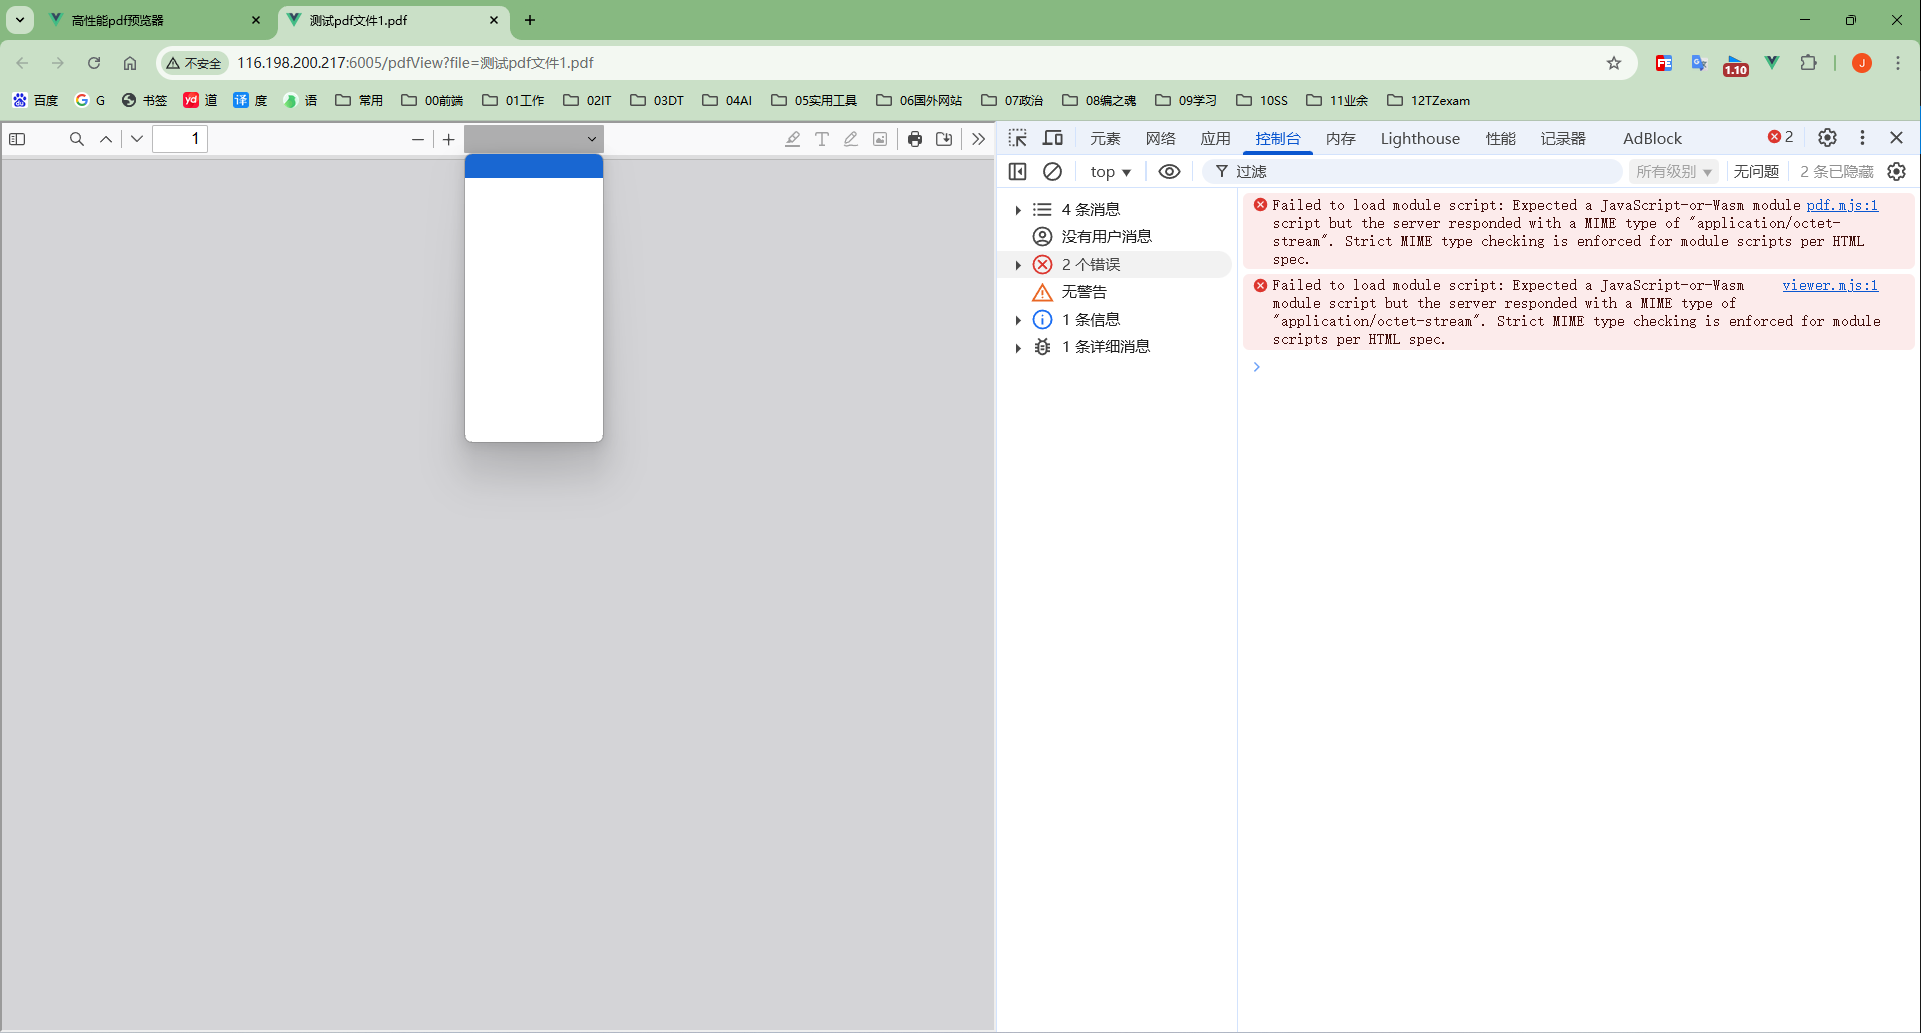The image size is (1921, 1033).
Task: Go to previous PDF page
Action: click(x=106, y=139)
